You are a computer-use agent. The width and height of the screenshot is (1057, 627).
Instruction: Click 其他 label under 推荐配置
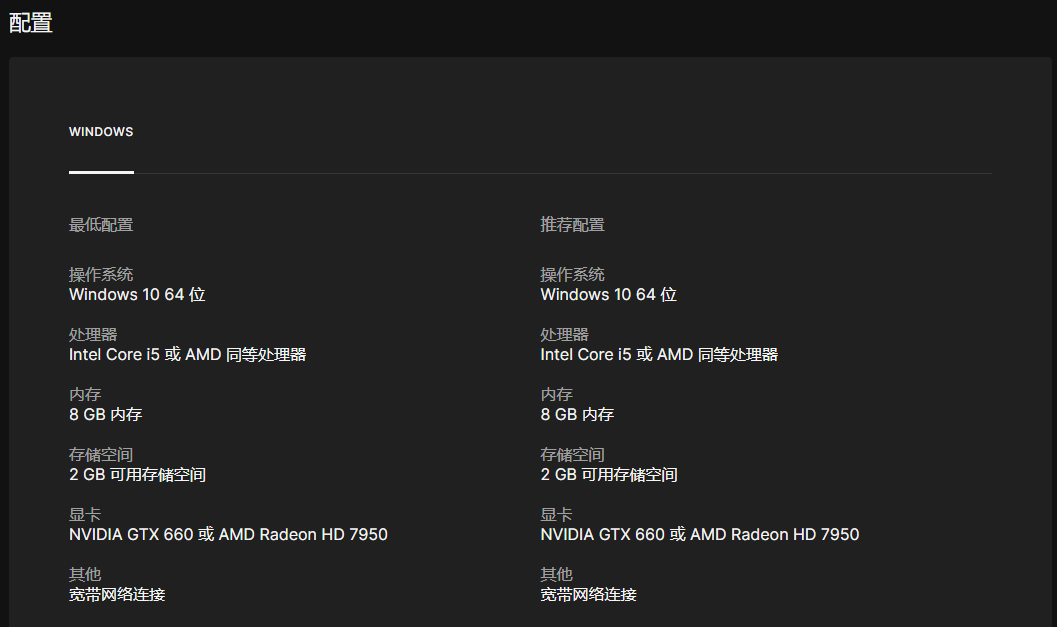pos(556,574)
